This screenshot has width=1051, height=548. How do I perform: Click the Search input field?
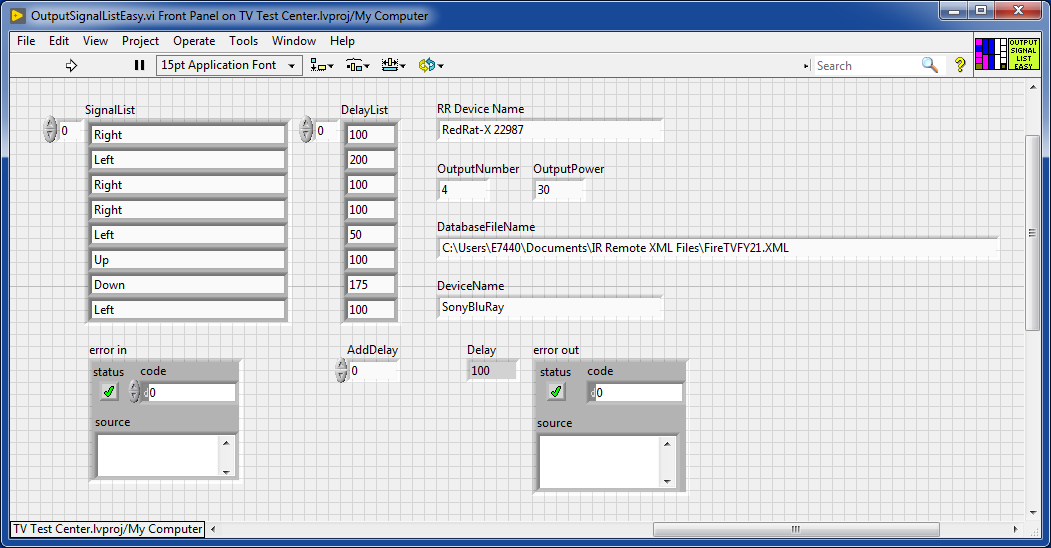[x=866, y=66]
